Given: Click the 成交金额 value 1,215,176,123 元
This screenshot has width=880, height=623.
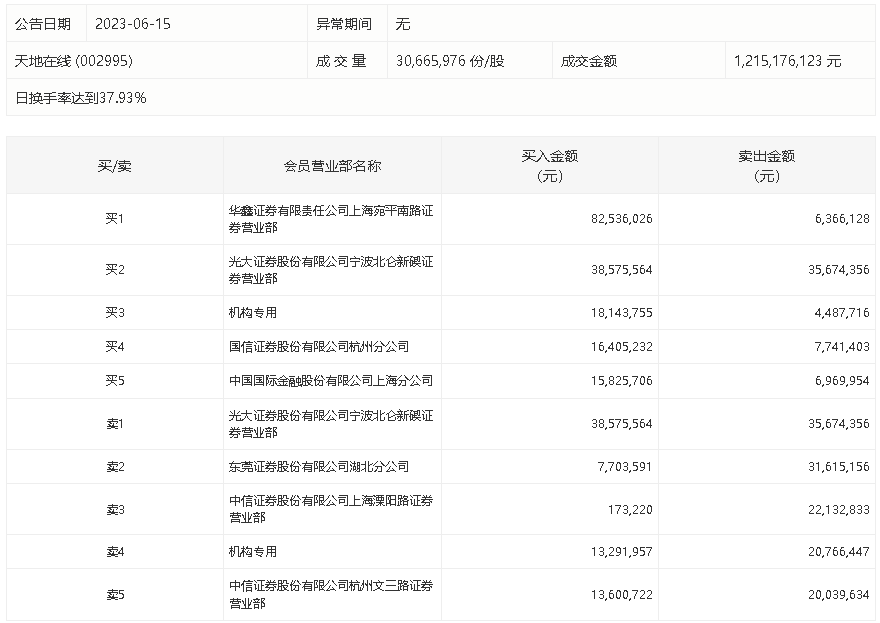Looking at the screenshot, I should 787,61.
